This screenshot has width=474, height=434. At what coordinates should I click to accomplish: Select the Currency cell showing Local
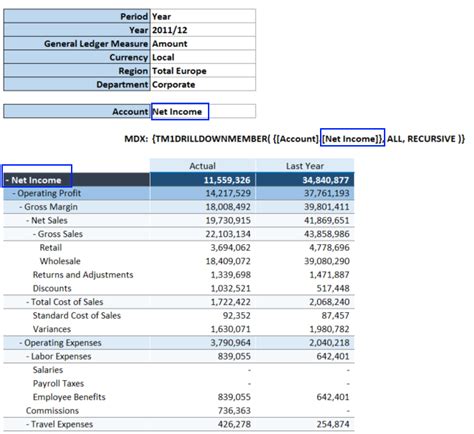(x=203, y=57)
